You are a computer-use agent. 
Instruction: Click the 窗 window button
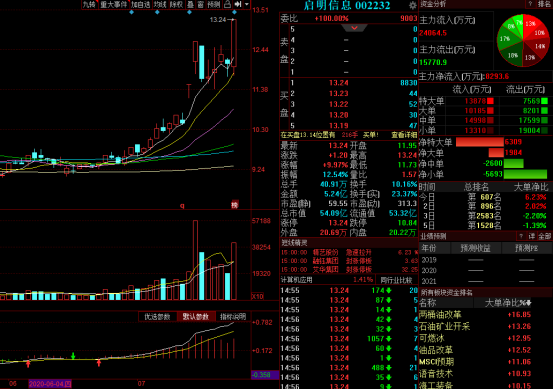pyautogui.click(x=201, y=4)
